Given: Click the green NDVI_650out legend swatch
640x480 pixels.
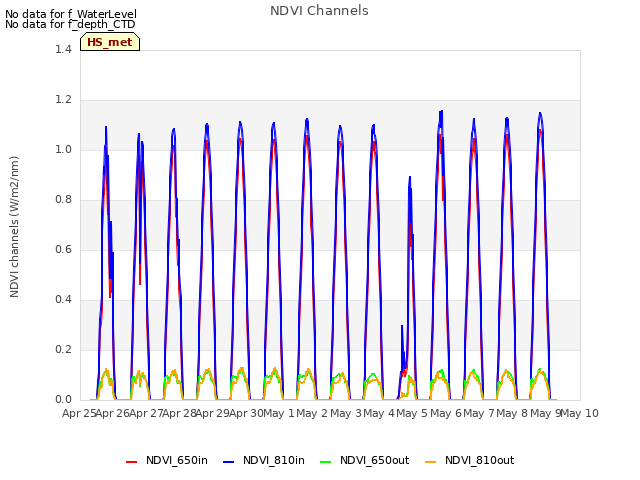Looking at the screenshot, I should (325, 462).
